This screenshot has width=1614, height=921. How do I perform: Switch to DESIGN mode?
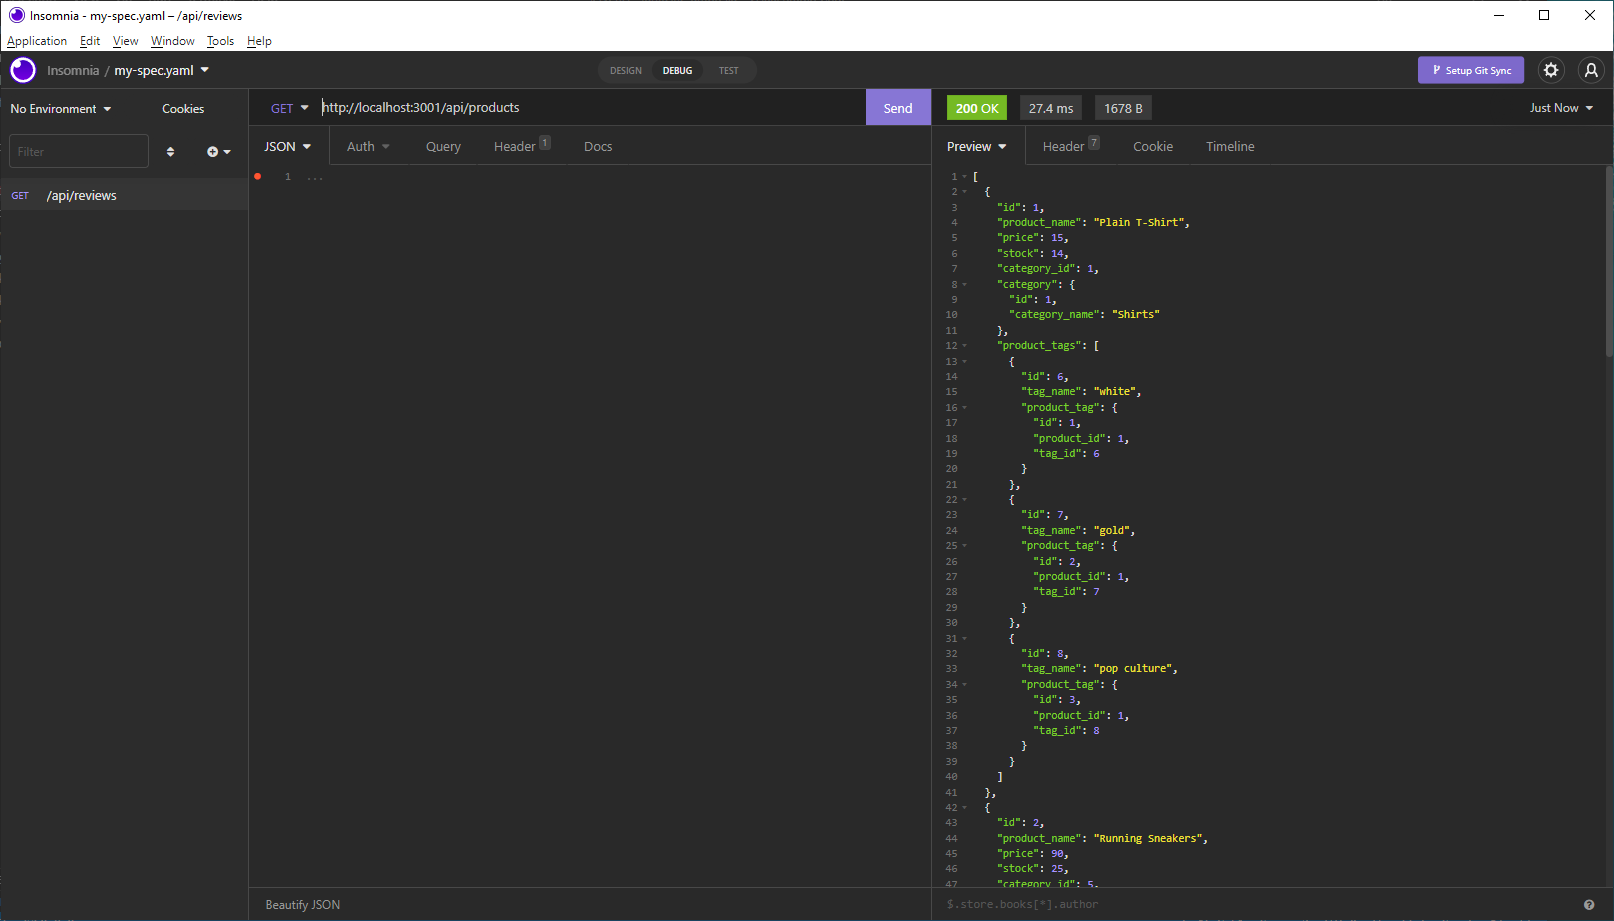[x=626, y=71]
